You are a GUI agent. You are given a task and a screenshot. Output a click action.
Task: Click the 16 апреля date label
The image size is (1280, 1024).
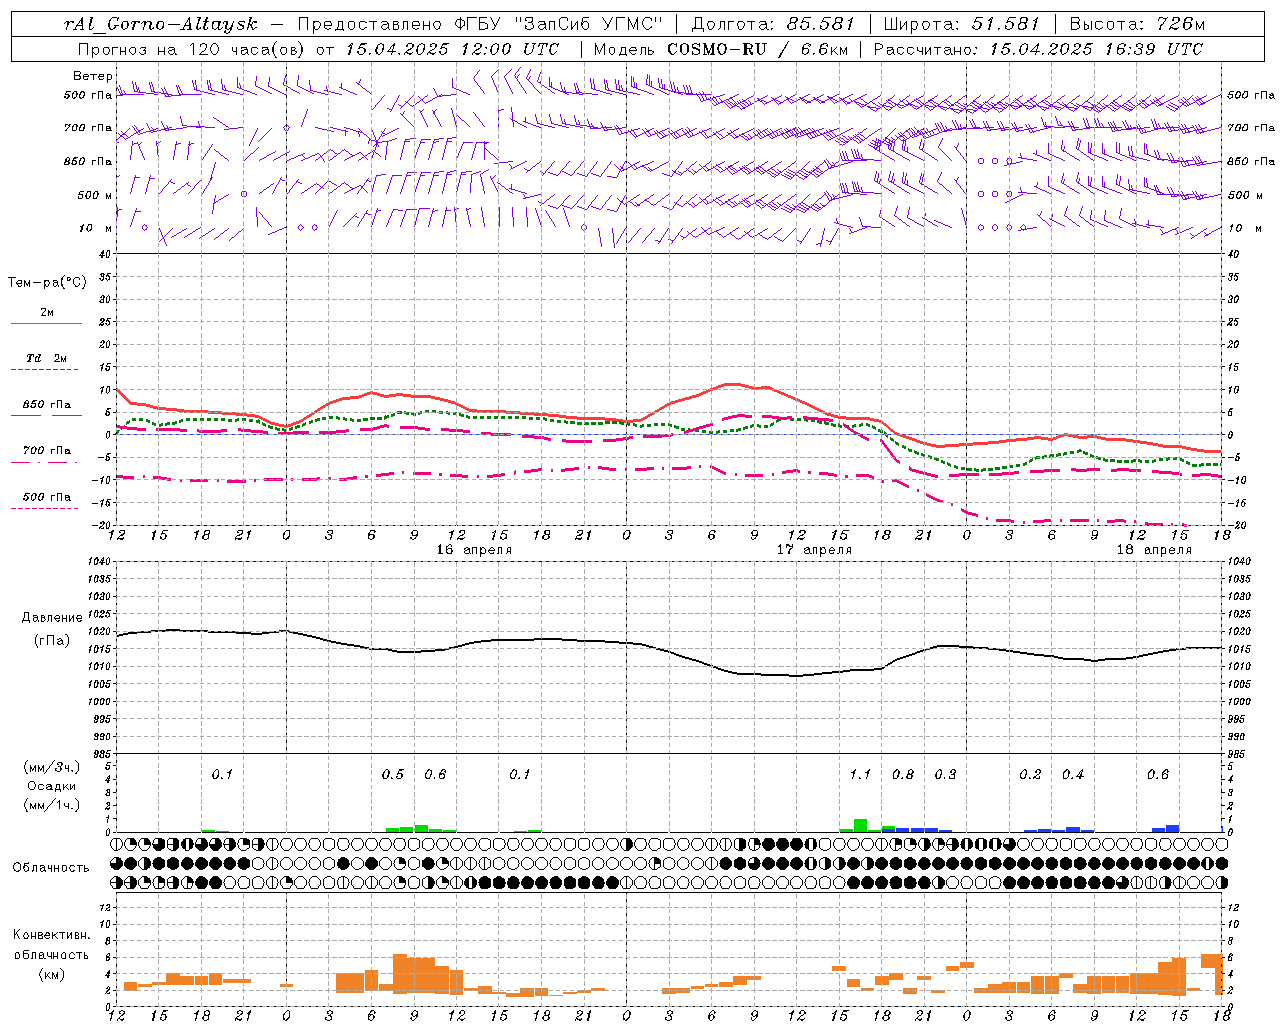coord(474,550)
